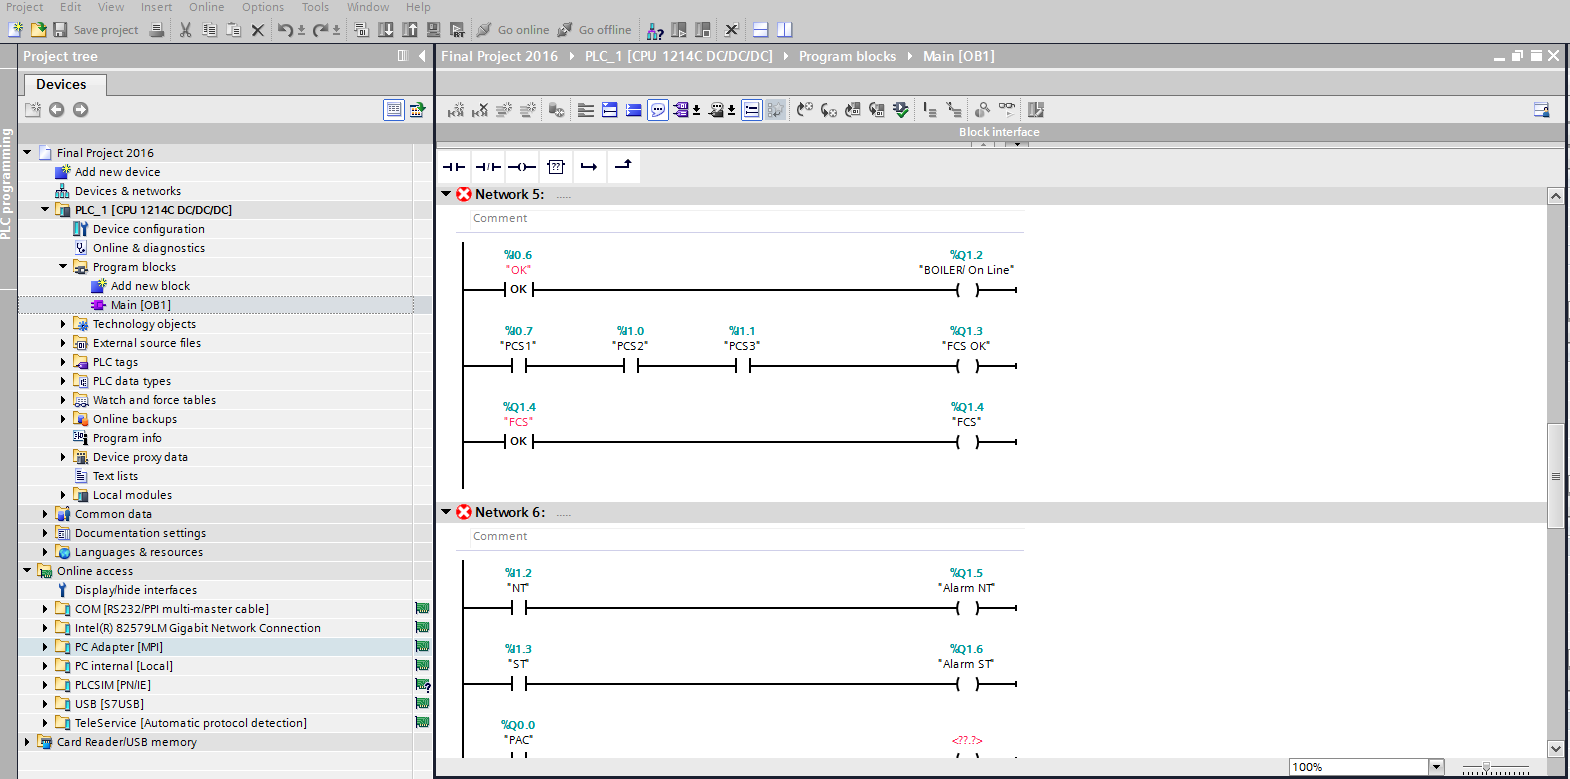The height and width of the screenshot is (779, 1570).
Task: Select Main [OB1] in project tree
Action: coord(141,305)
